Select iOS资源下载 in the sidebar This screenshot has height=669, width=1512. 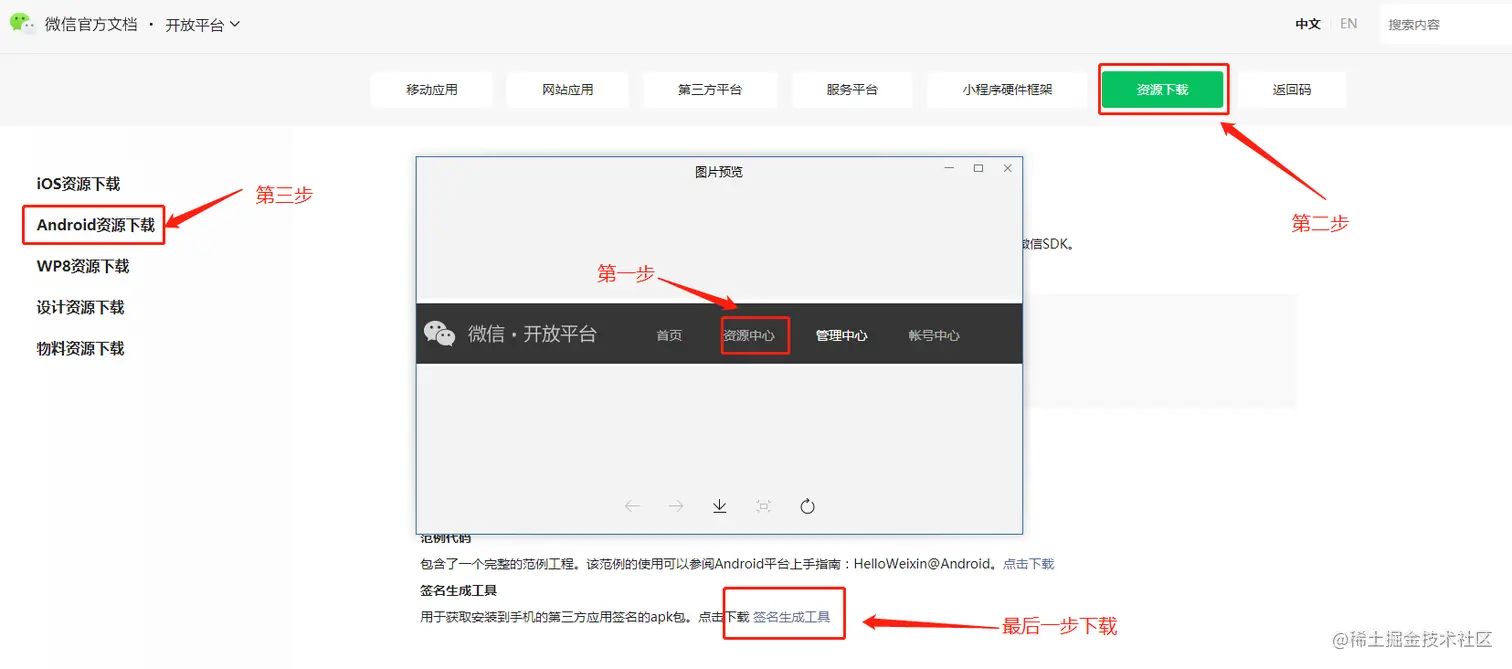[x=78, y=184]
